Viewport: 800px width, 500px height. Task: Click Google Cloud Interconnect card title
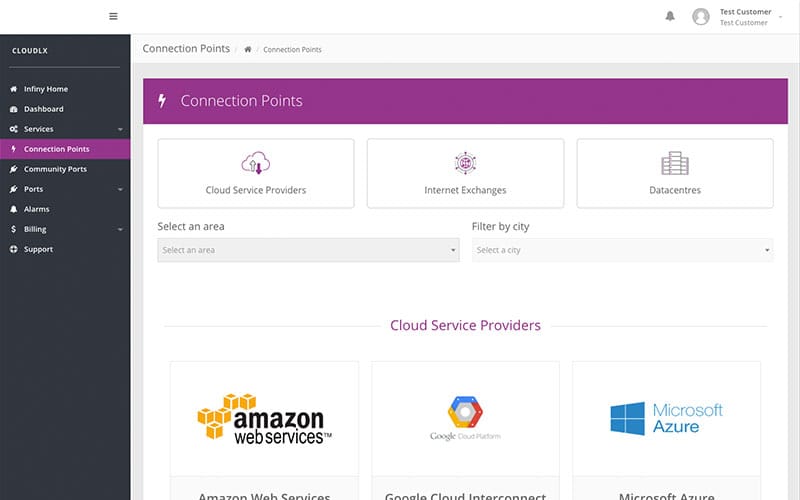(465, 496)
